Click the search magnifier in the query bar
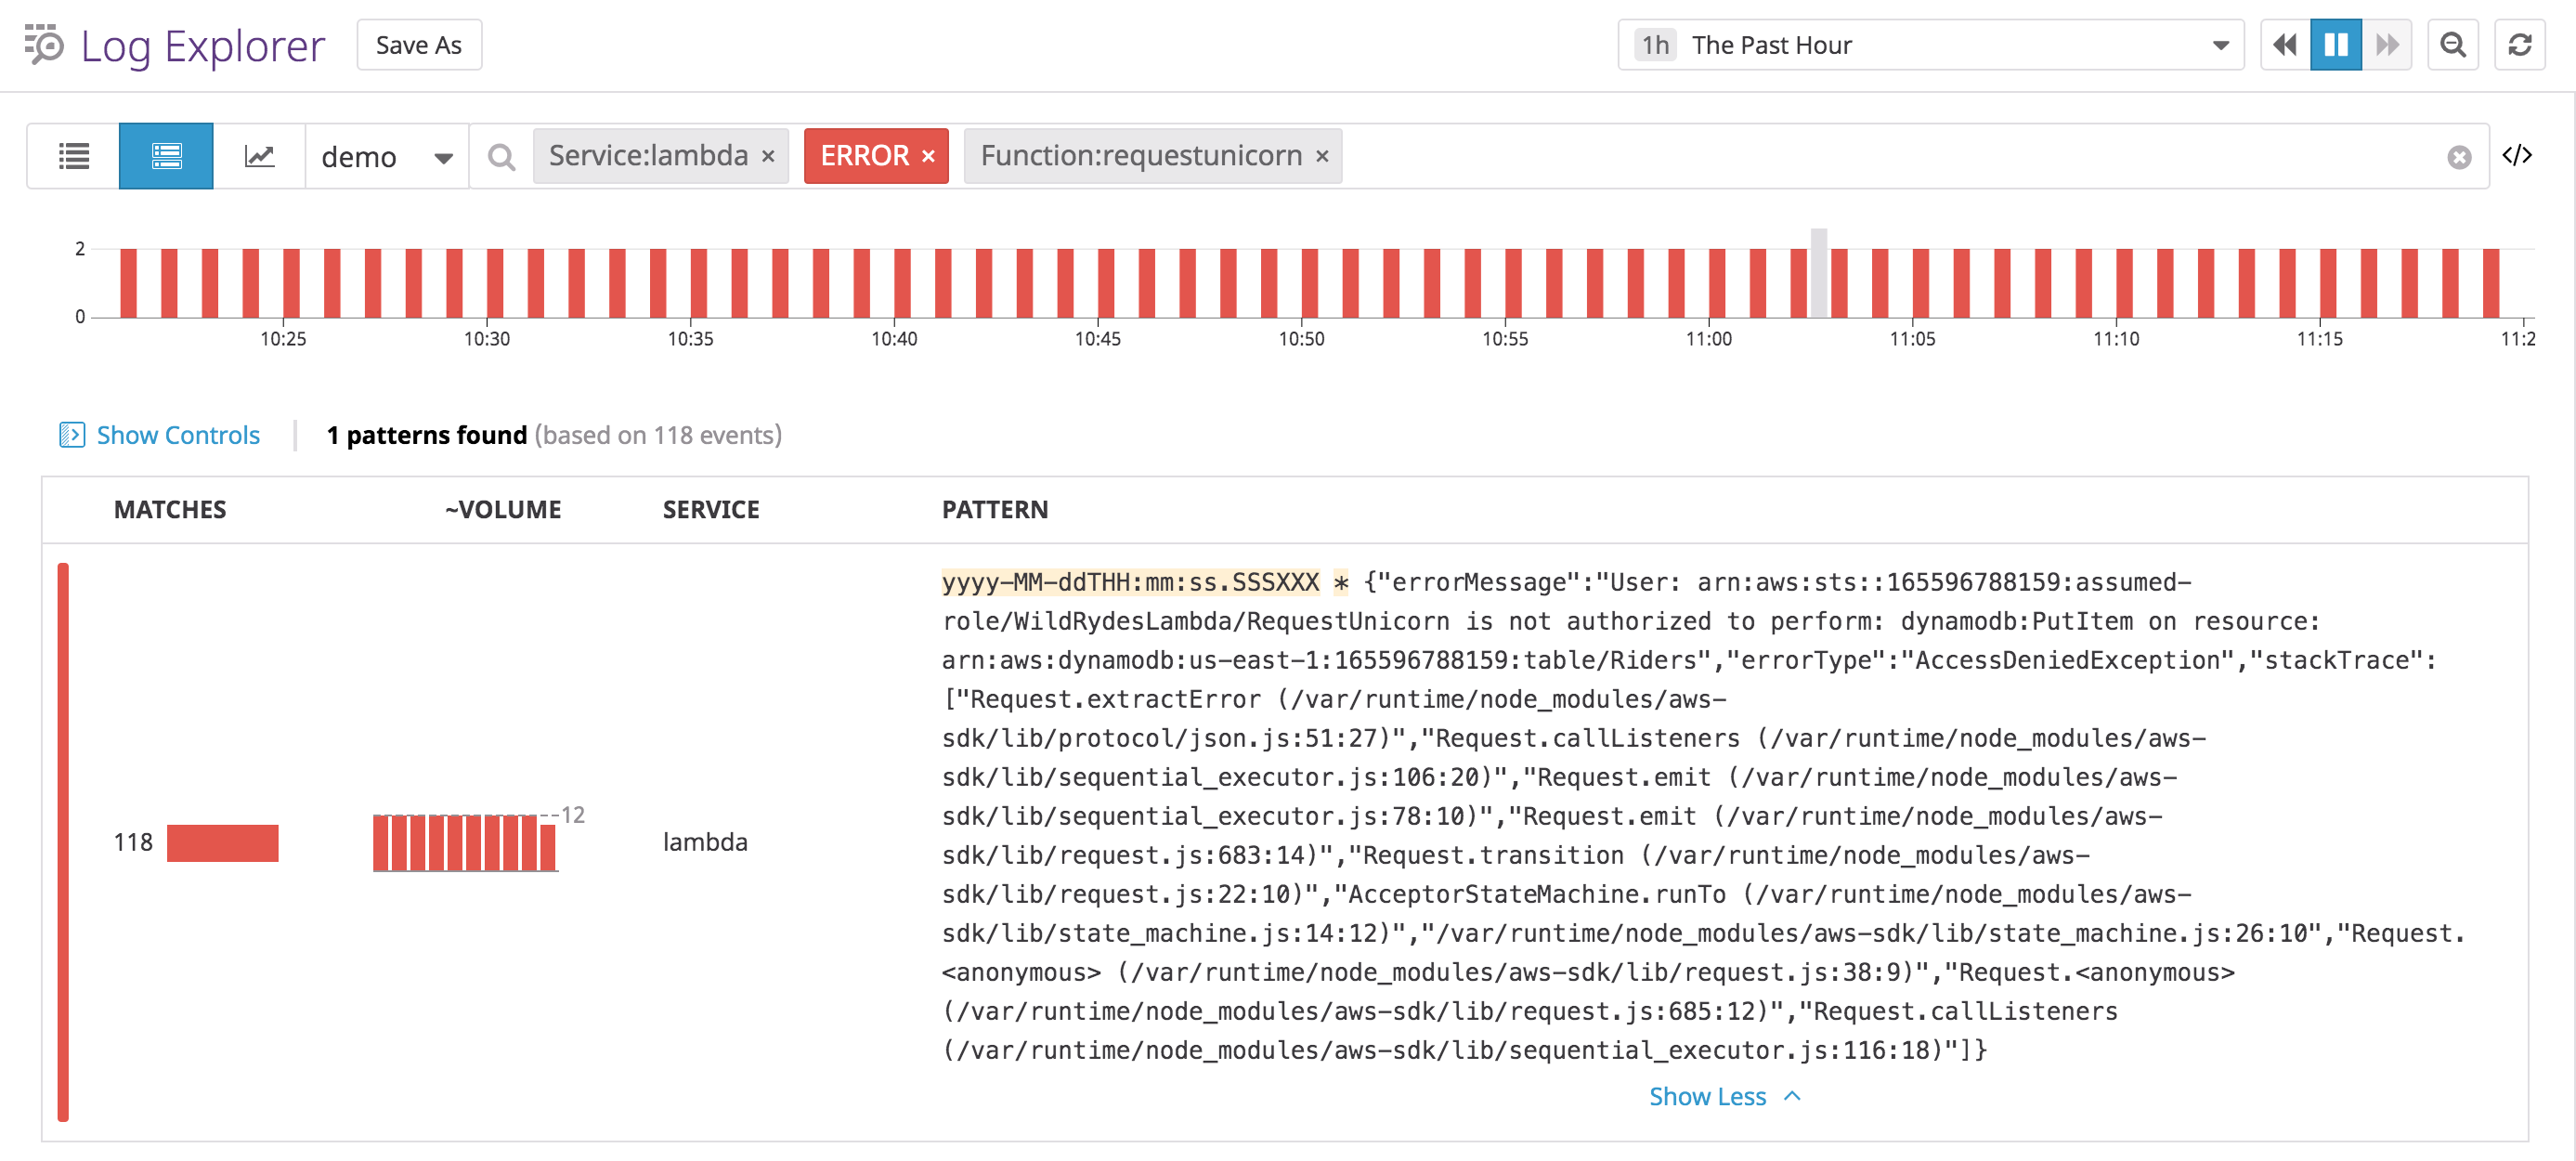 tap(503, 155)
